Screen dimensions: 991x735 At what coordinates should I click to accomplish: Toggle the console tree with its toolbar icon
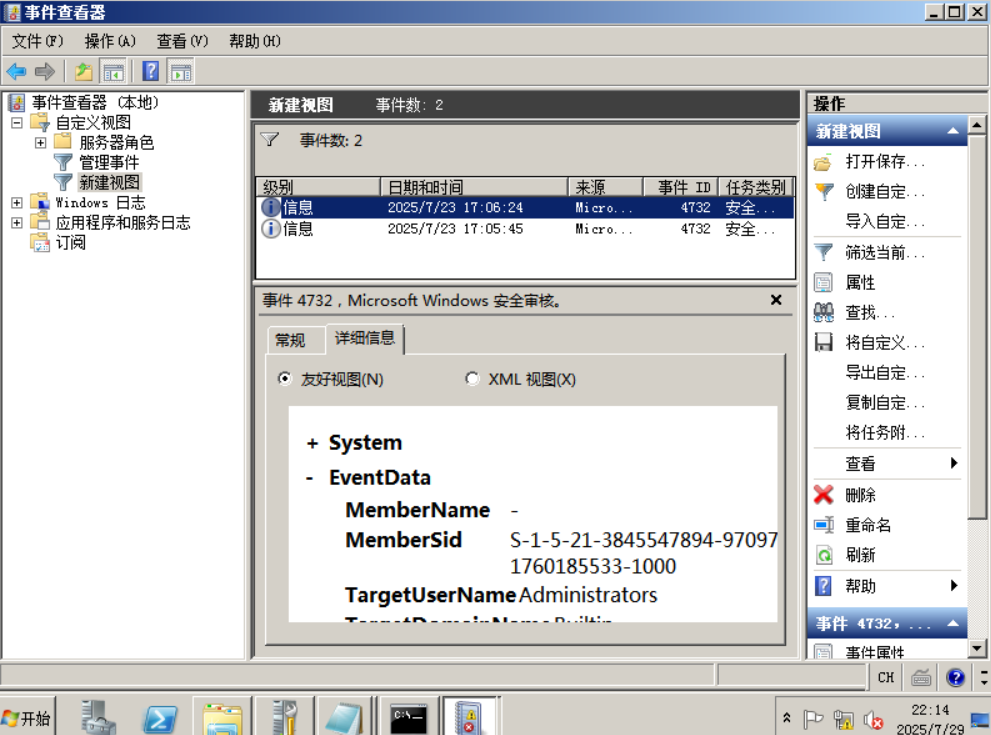tap(113, 71)
